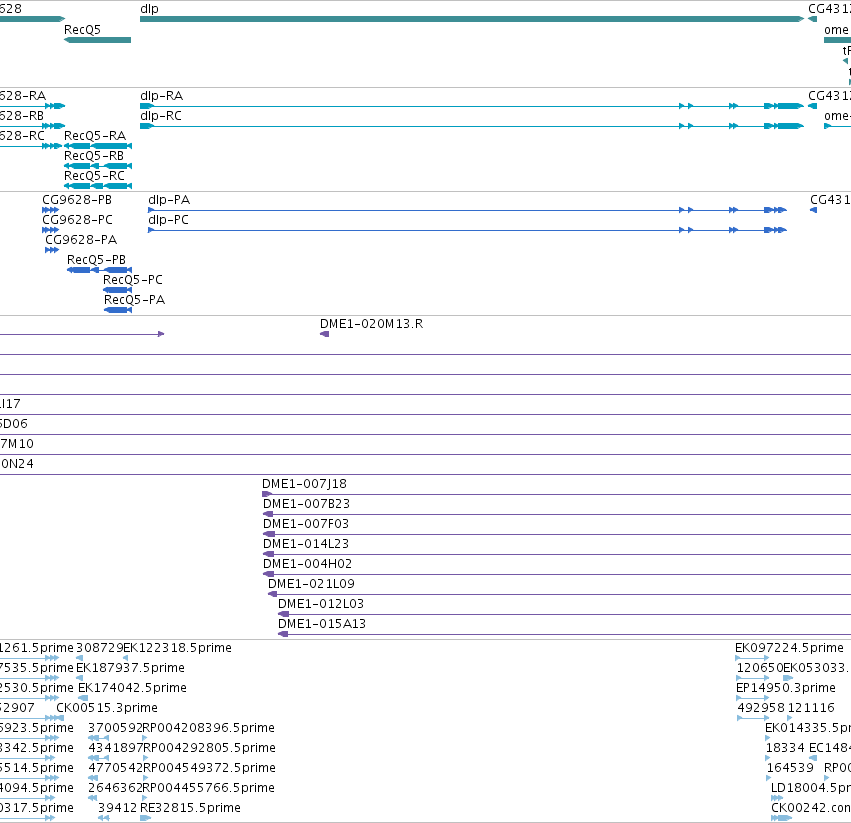Click the dlp gene name label

(149, 9)
